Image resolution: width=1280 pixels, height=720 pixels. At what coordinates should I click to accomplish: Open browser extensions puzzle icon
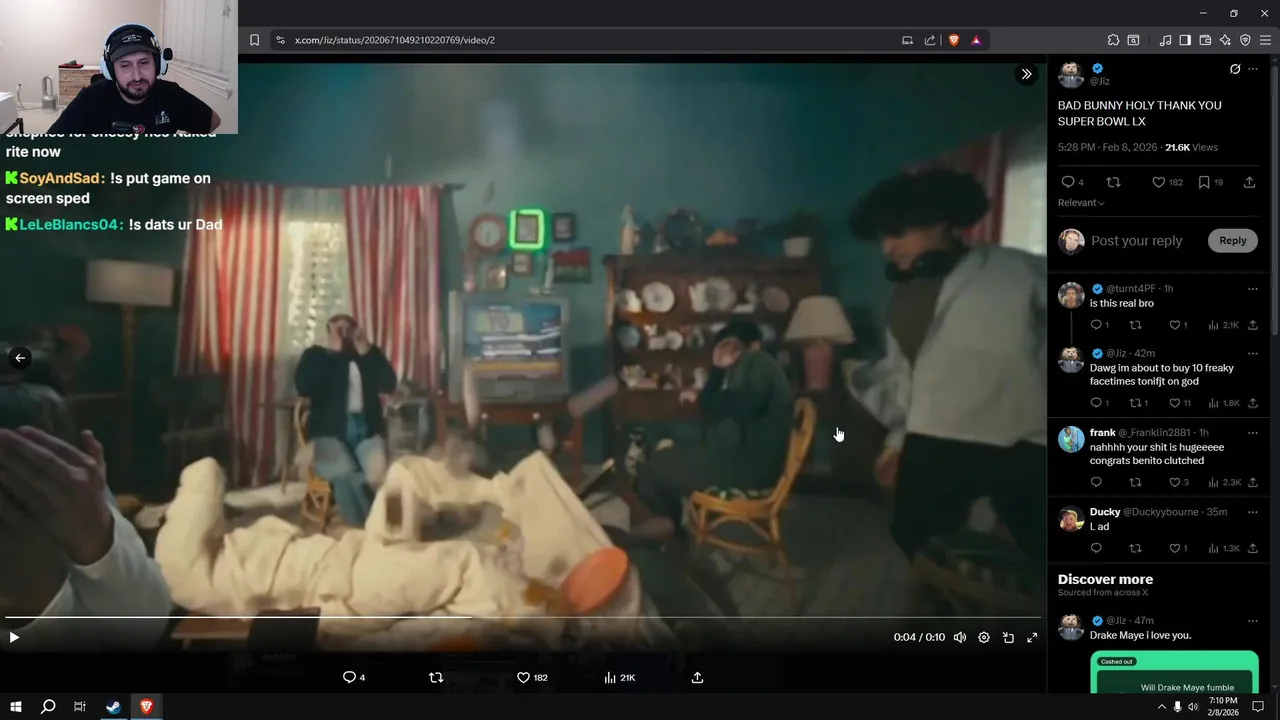pos(1113,40)
